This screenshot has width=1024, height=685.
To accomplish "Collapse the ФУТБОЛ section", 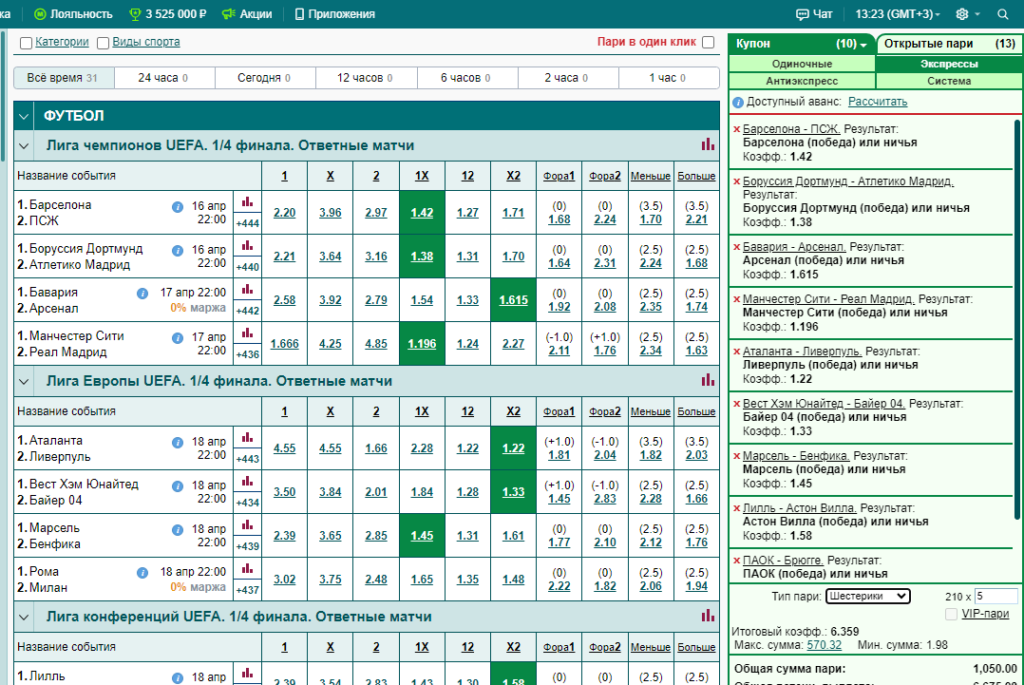I will 24,116.
